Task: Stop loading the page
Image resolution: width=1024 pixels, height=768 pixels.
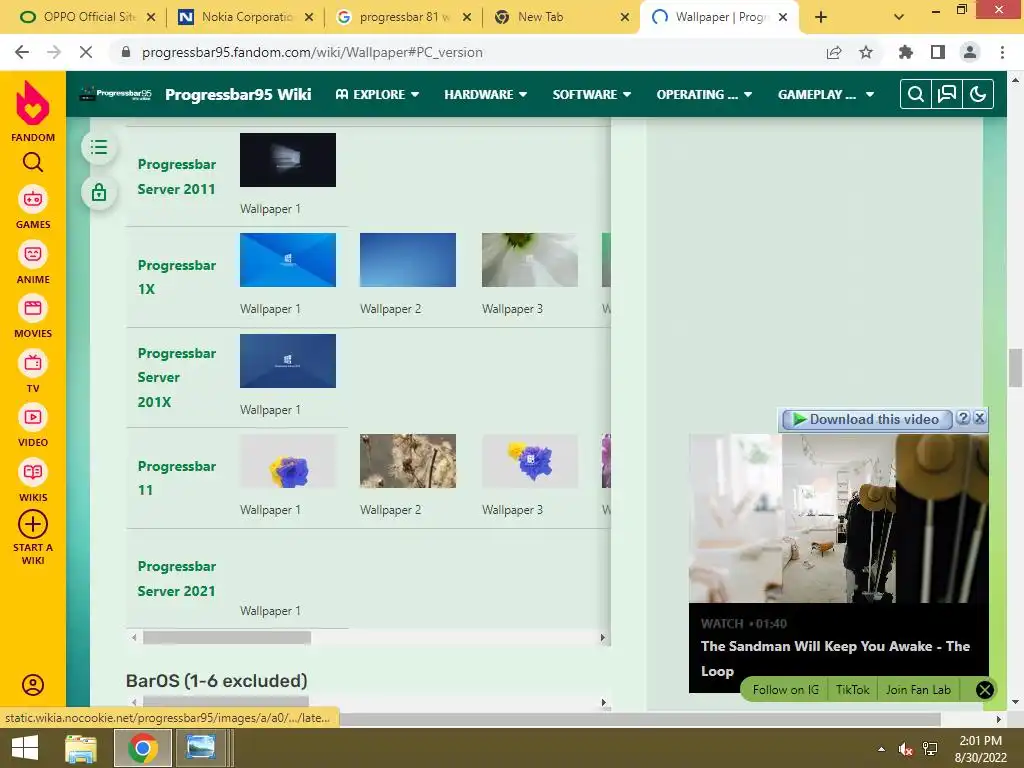Action: [86, 52]
